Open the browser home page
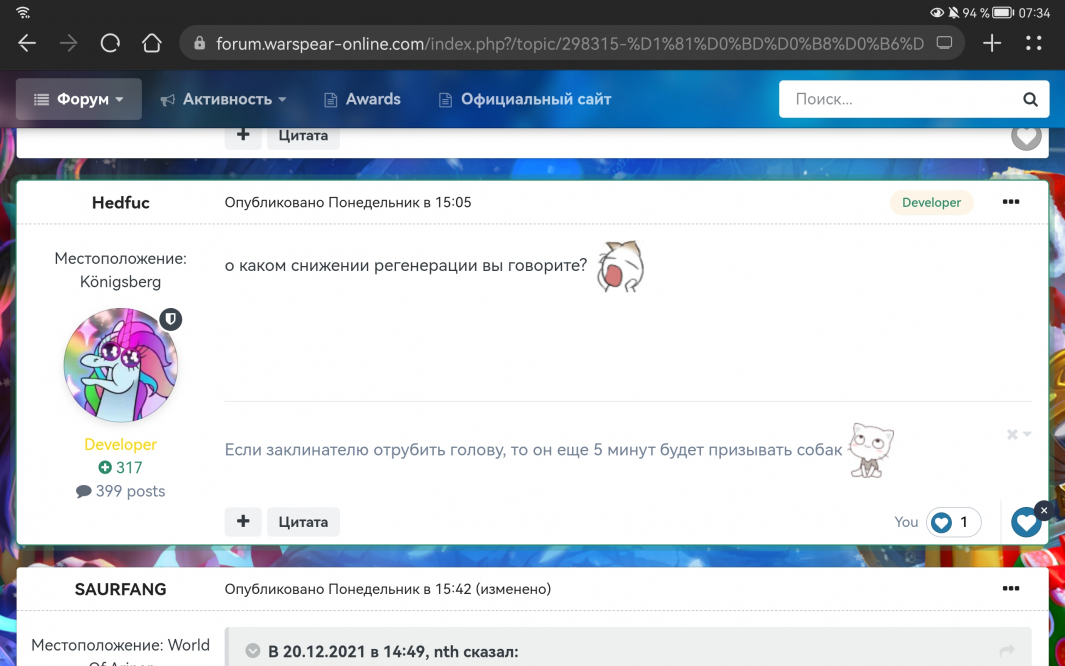1065x666 pixels. (x=151, y=43)
